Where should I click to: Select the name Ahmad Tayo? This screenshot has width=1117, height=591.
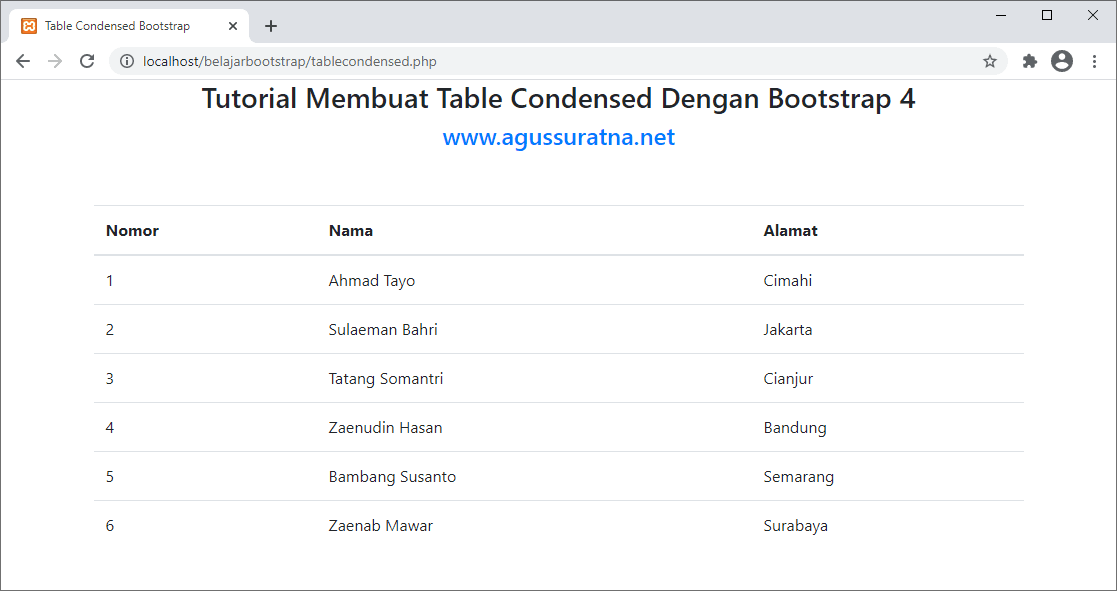[x=372, y=281]
